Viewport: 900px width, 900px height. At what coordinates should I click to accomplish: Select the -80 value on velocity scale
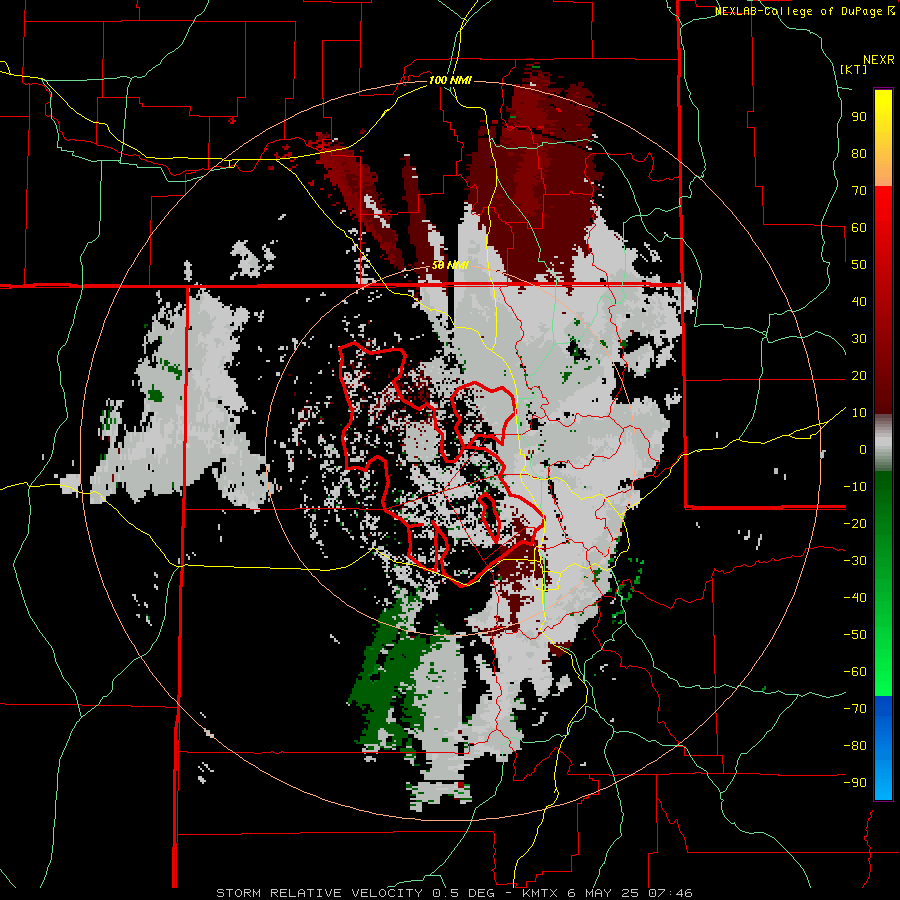(x=855, y=746)
